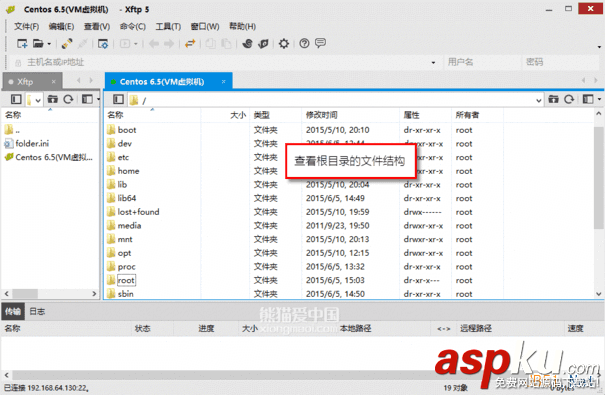The image size is (605, 395).
Task: Refresh the local pane
Action: coord(68,100)
